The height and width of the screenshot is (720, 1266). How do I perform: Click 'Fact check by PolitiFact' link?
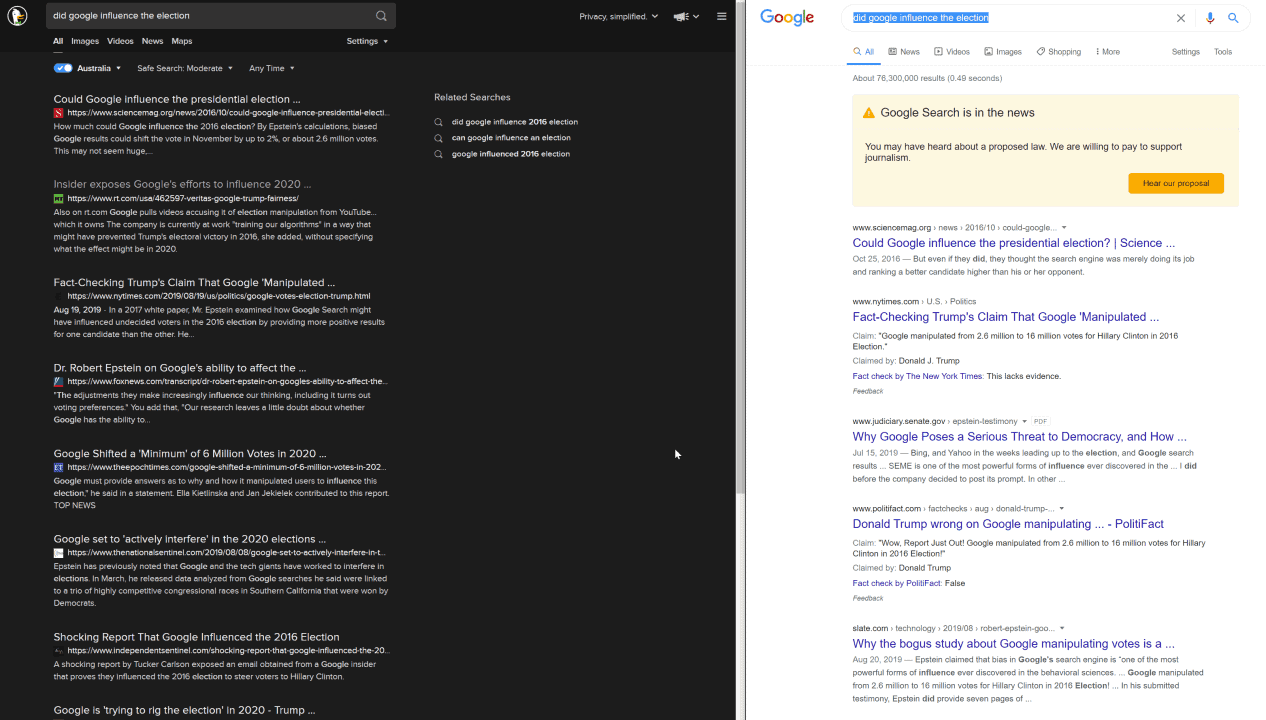[x=896, y=583]
